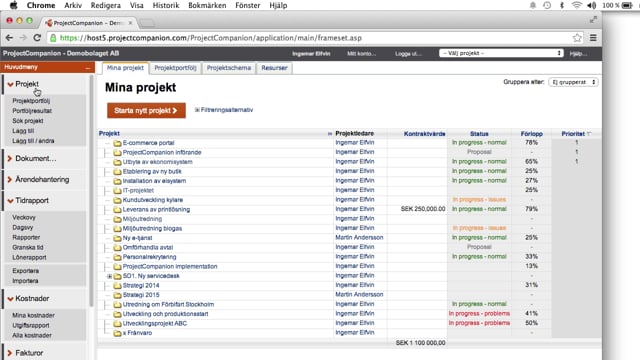Open the Historik menu

[166, 5]
